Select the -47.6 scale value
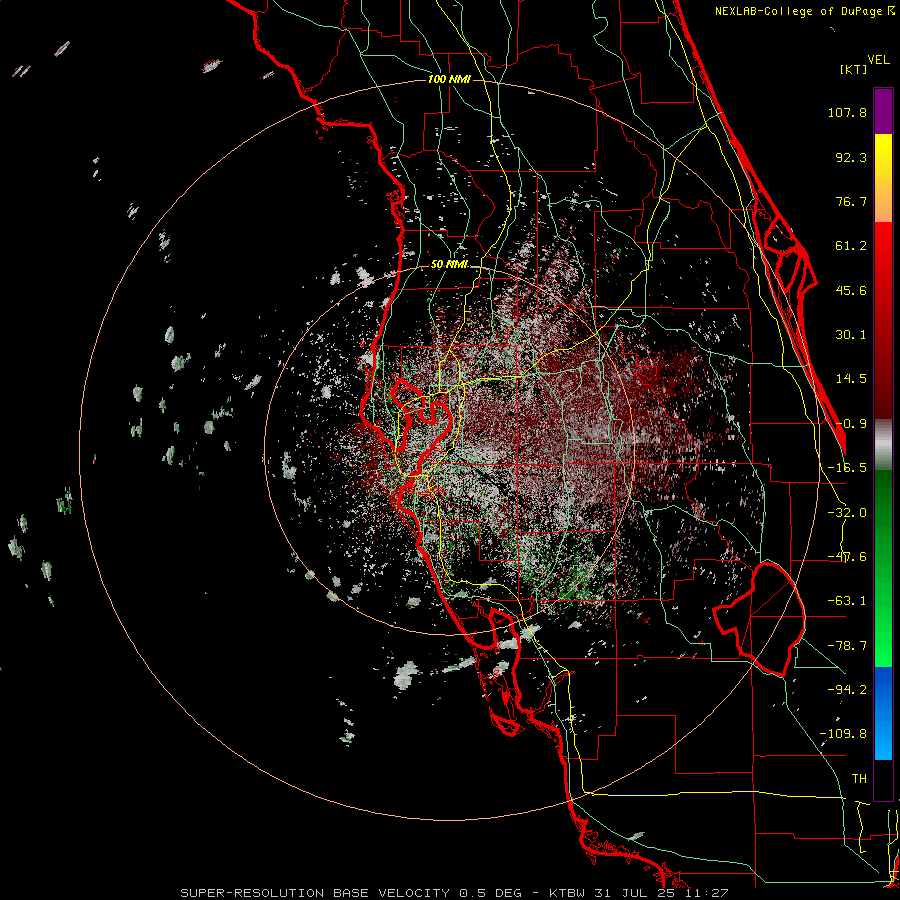 847,557
